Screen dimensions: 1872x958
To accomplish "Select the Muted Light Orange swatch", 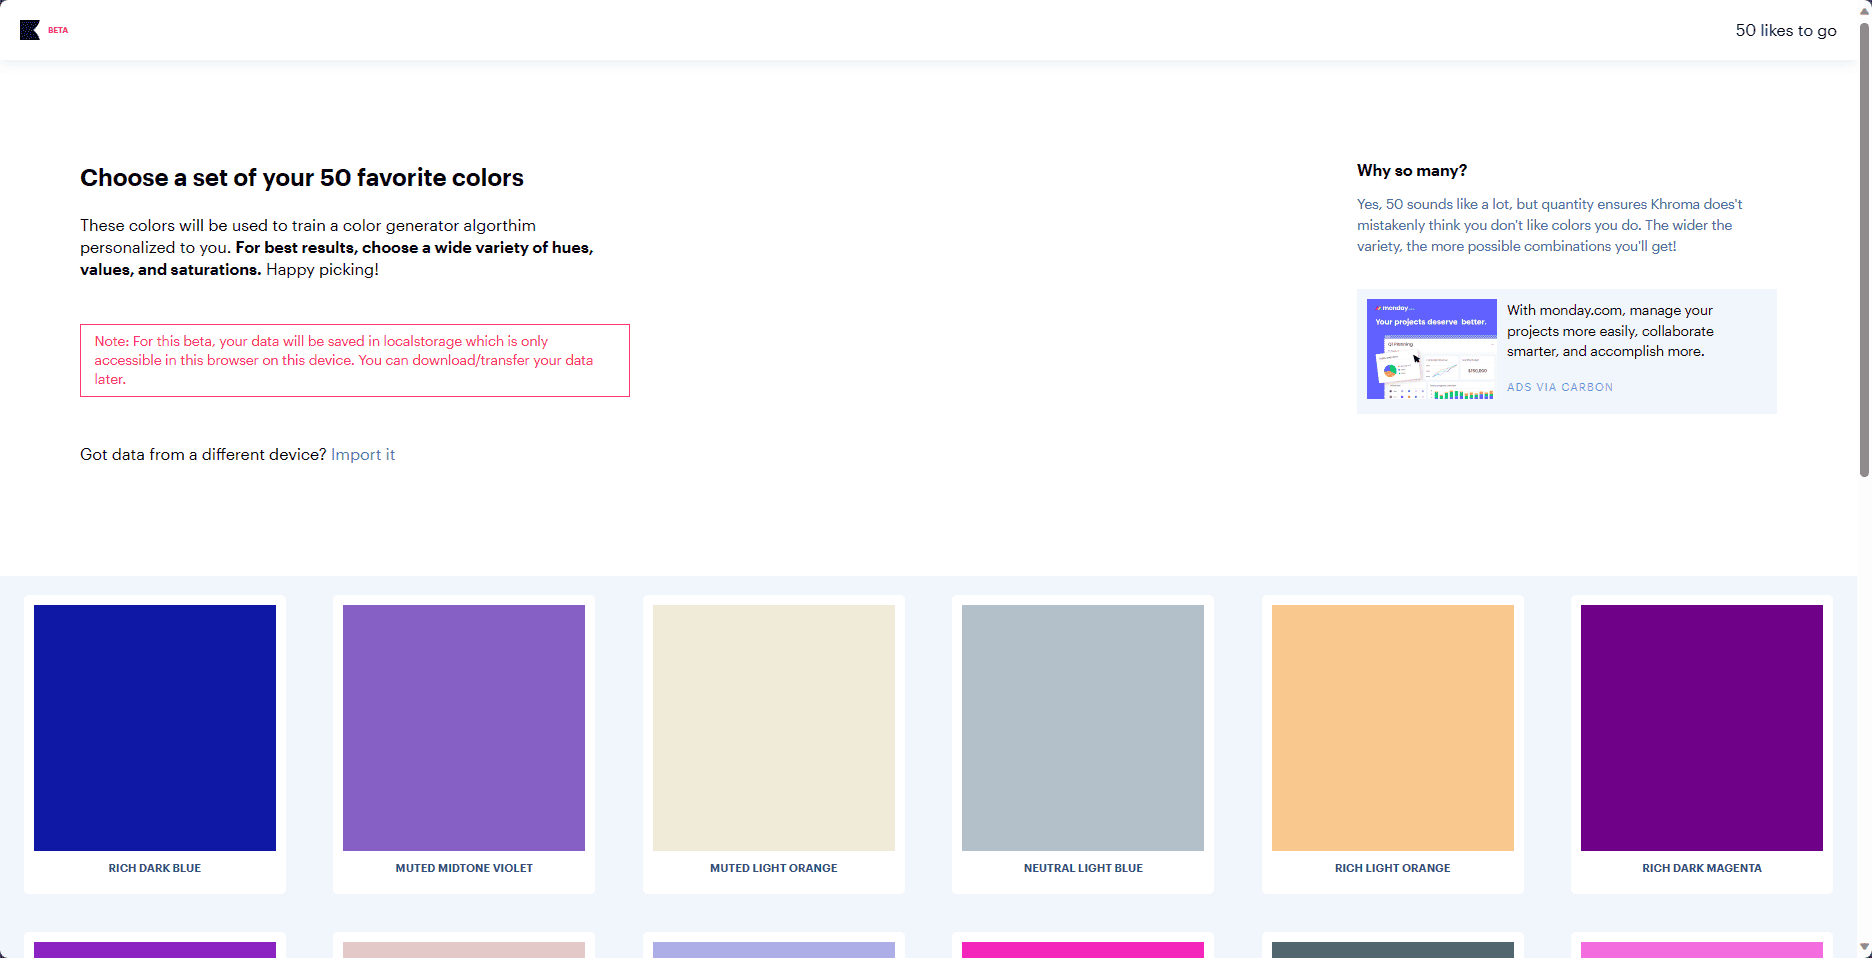I will coord(774,728).
